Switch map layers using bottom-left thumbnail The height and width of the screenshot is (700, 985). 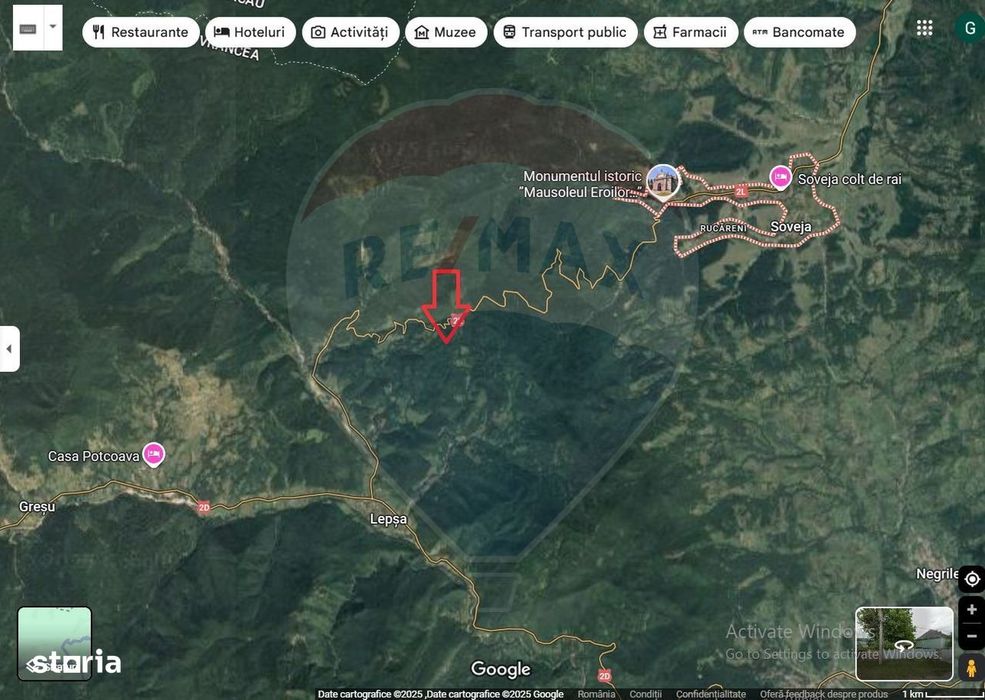[55, 643]
